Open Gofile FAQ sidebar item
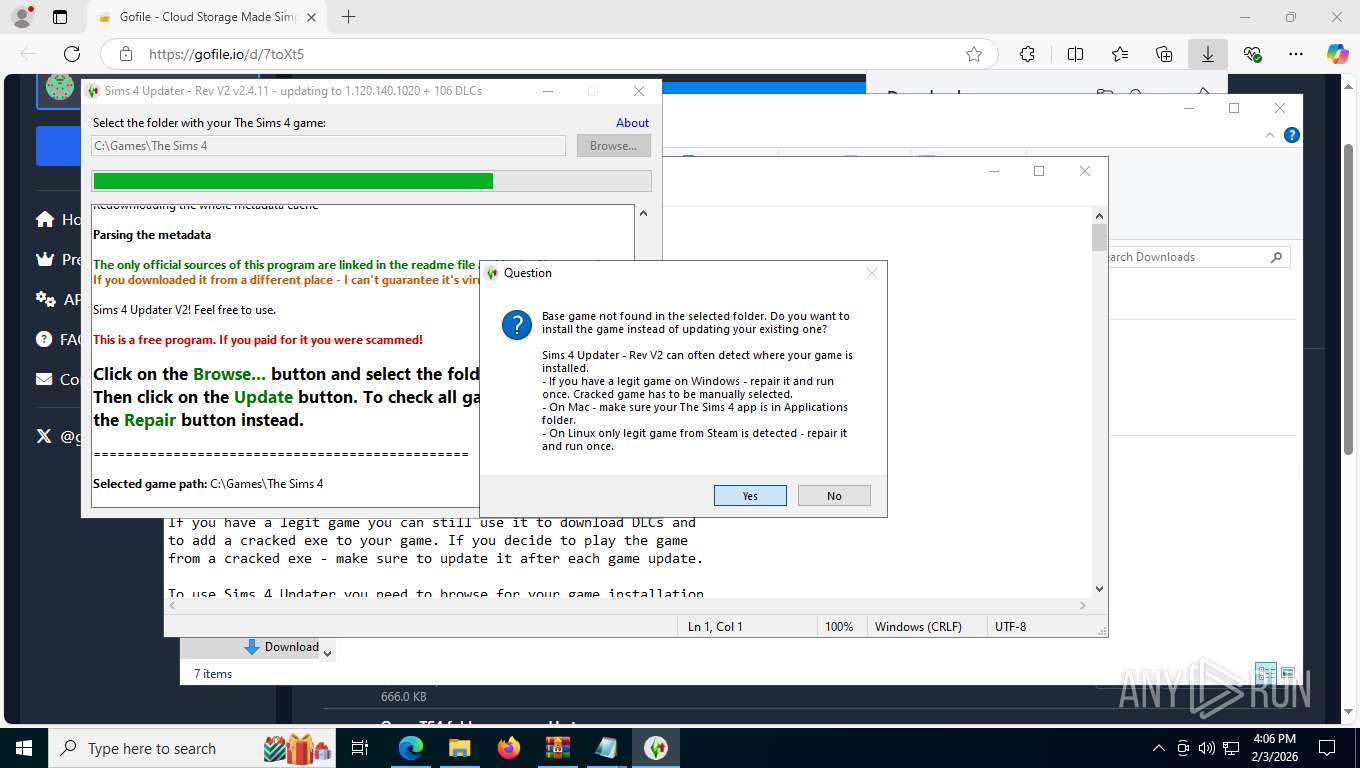The height and width of the screenshot is (768, 1360). 58,339
